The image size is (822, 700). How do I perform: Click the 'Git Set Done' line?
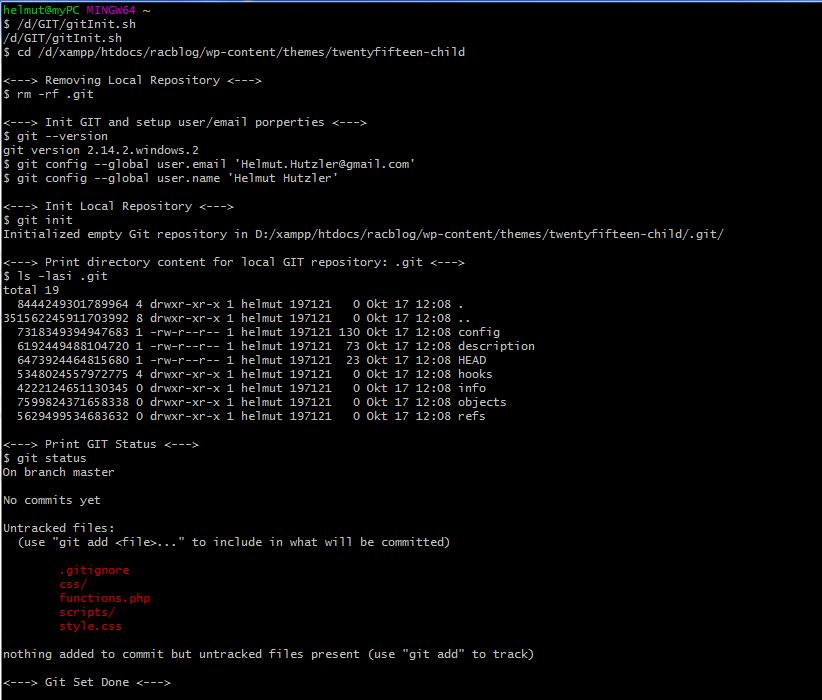pos(86,682)
